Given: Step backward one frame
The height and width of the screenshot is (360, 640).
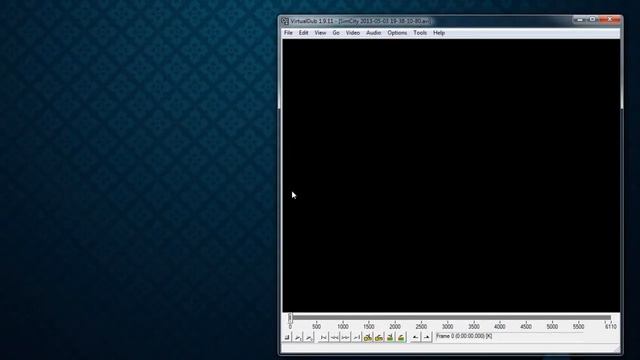Looking at the screenshot, I should coord(334,337).
